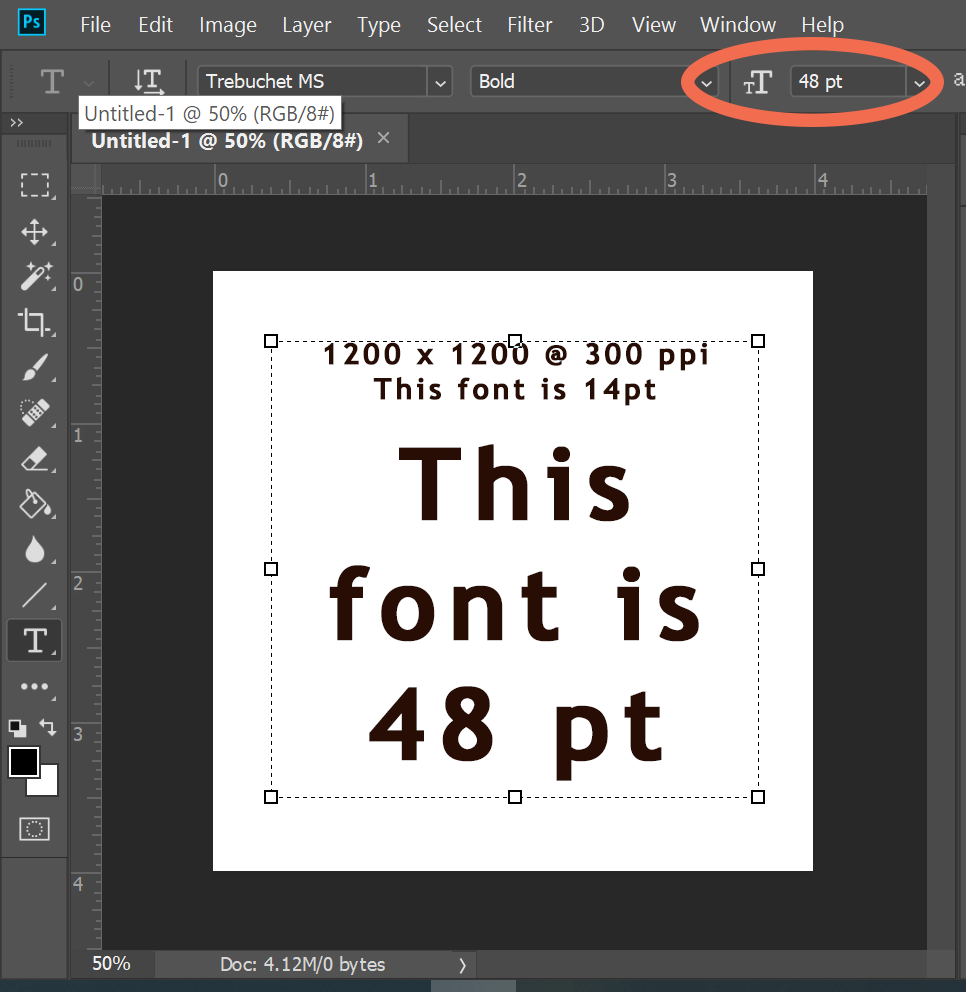
Task: Select the Rectangular Marquee tool
Action: [x=36, y=185]
